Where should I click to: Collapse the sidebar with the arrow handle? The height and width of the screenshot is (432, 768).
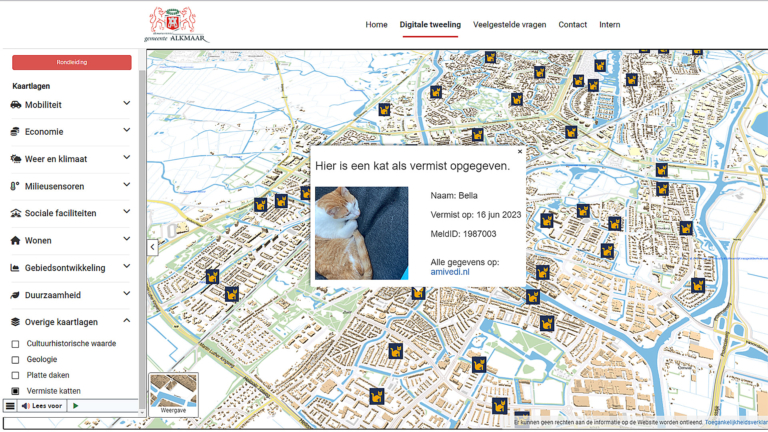[153, 246]
